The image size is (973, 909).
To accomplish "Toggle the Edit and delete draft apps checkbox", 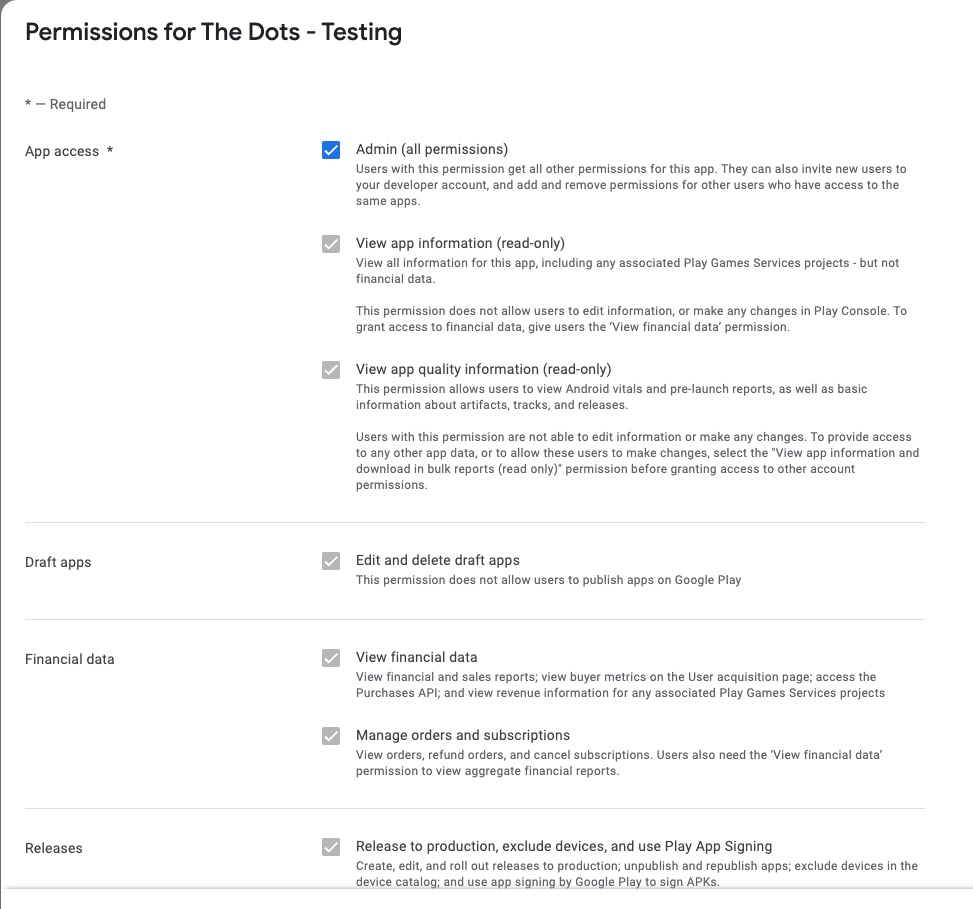I will point(331,561).
